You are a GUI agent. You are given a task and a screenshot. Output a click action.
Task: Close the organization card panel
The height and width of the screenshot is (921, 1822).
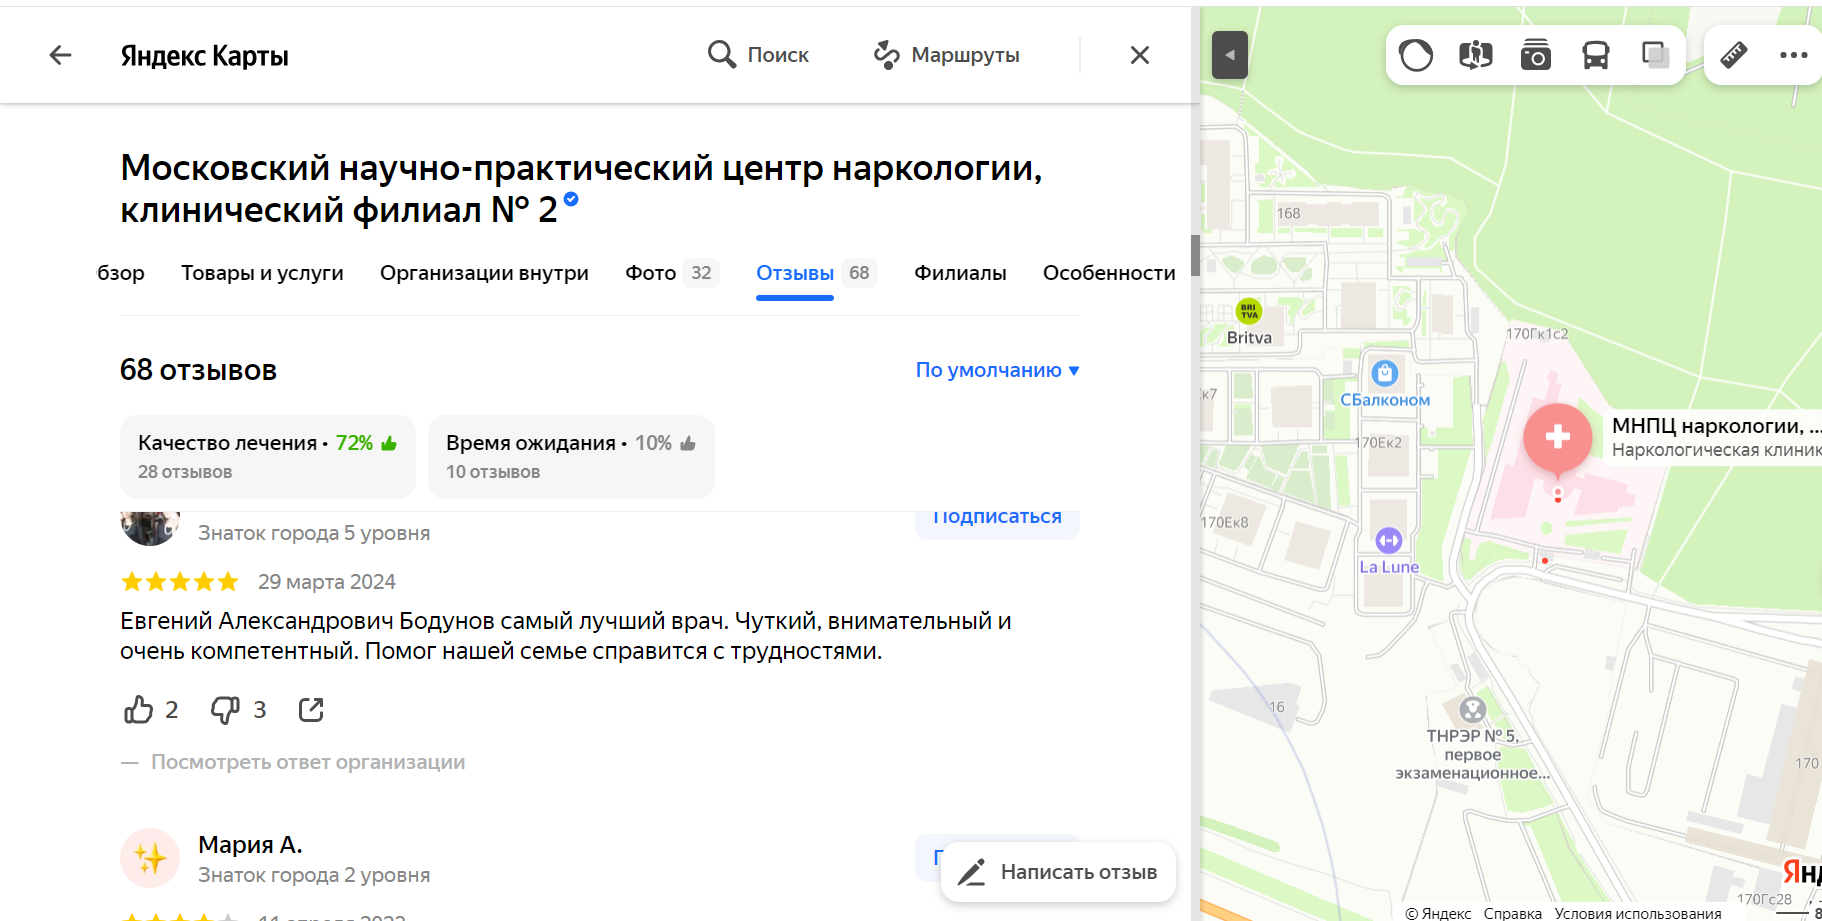pos(1140,55)
